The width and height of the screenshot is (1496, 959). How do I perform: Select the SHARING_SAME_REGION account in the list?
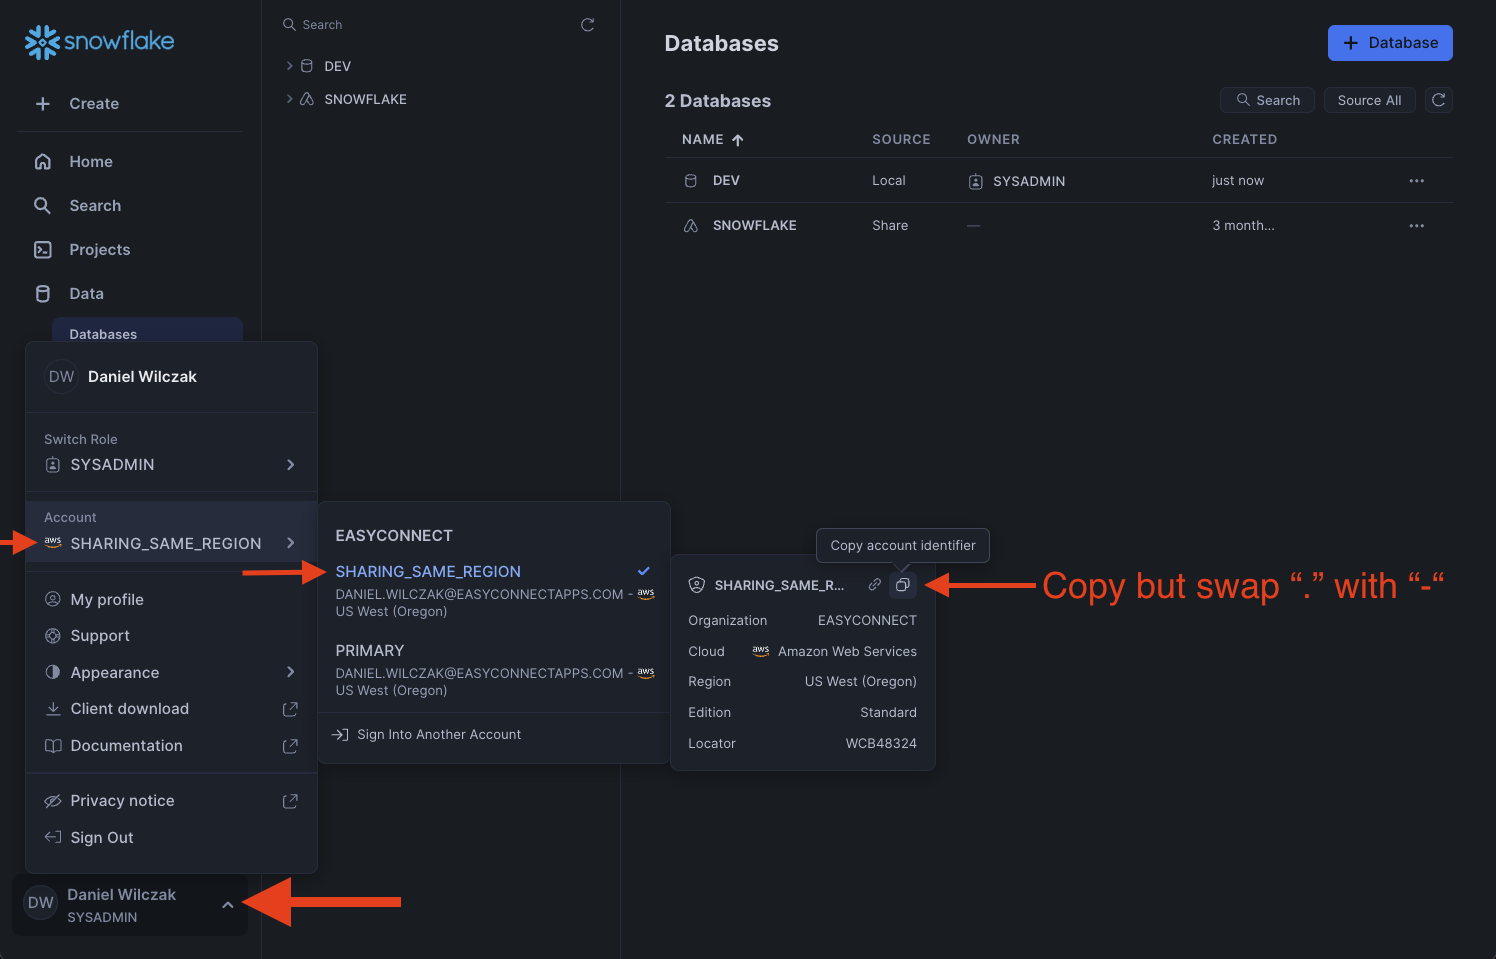pyautogui.click(x=494, y=591)
